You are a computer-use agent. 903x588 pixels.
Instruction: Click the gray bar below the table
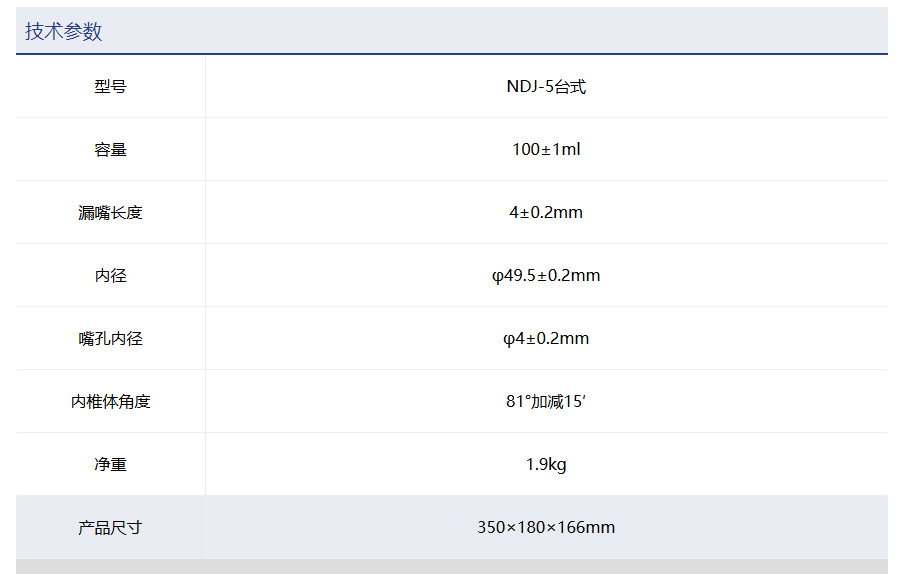tap(451, 567)
